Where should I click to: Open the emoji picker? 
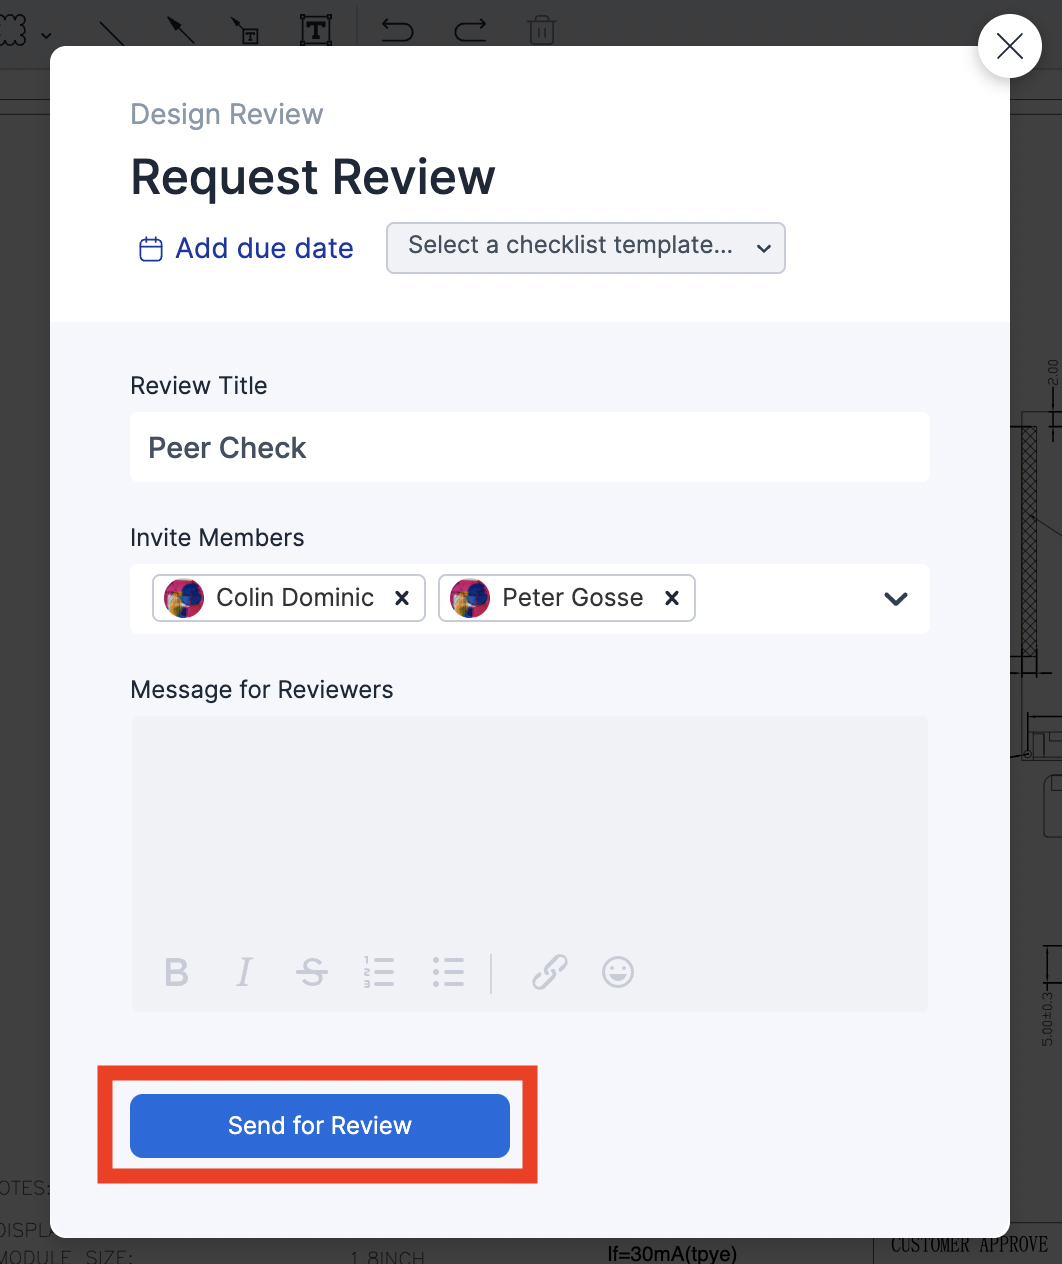point(618,972)
